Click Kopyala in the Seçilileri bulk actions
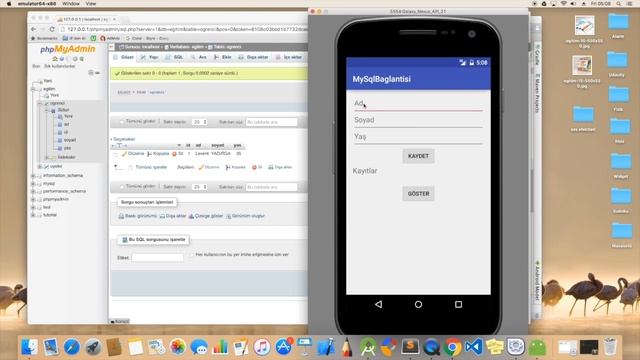640x360 pixels. click(x=236, y=167)
